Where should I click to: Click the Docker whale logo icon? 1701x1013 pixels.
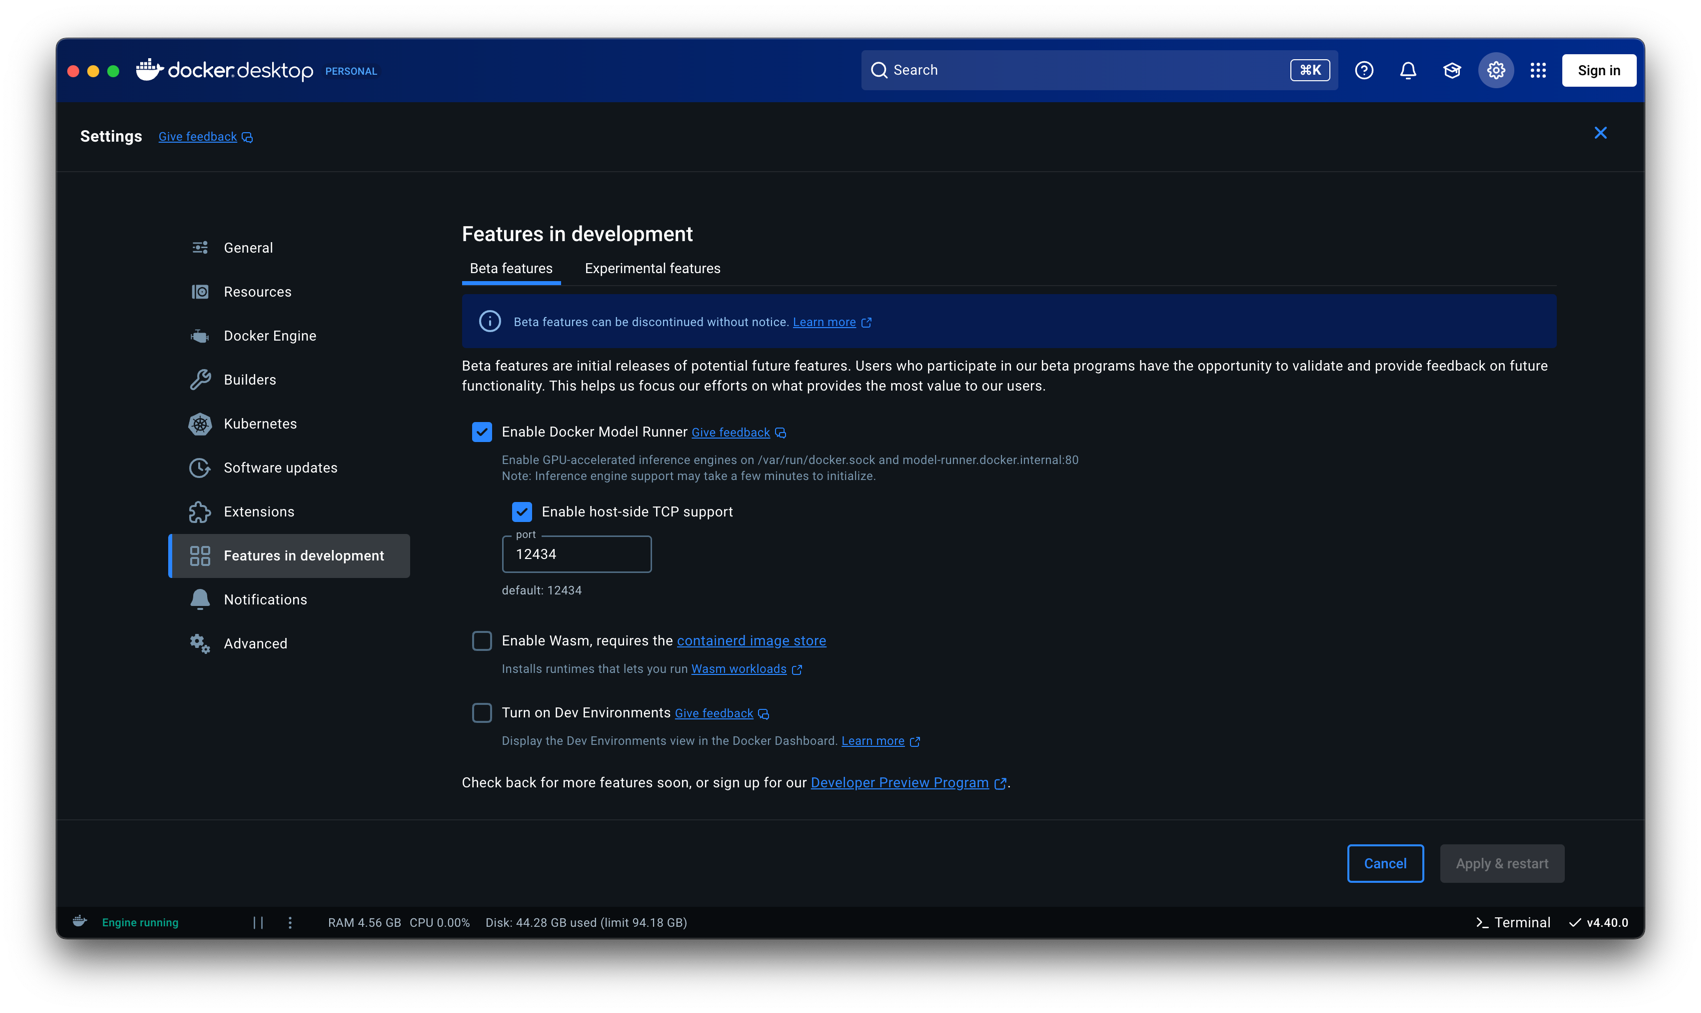pyautogui.click(x=149, y=69)
